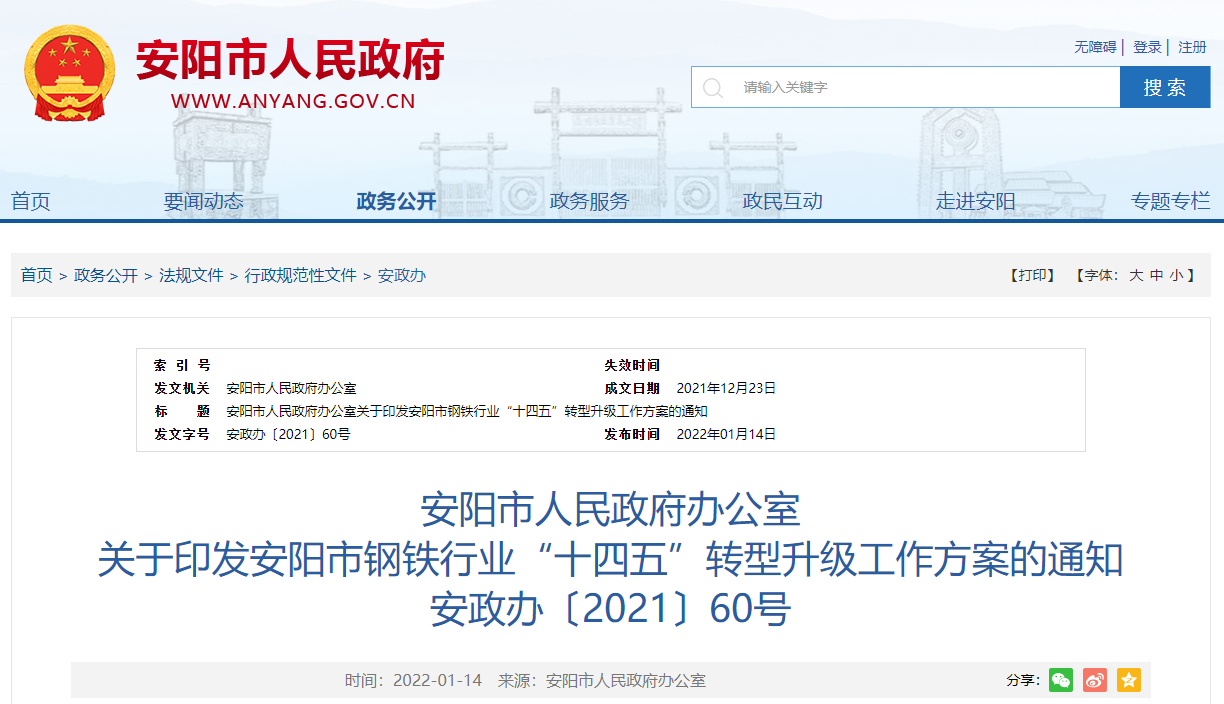This screenshot has width=1224, height=704.
Task: Share article via Weibo icon
Action: pos(1095,680)
